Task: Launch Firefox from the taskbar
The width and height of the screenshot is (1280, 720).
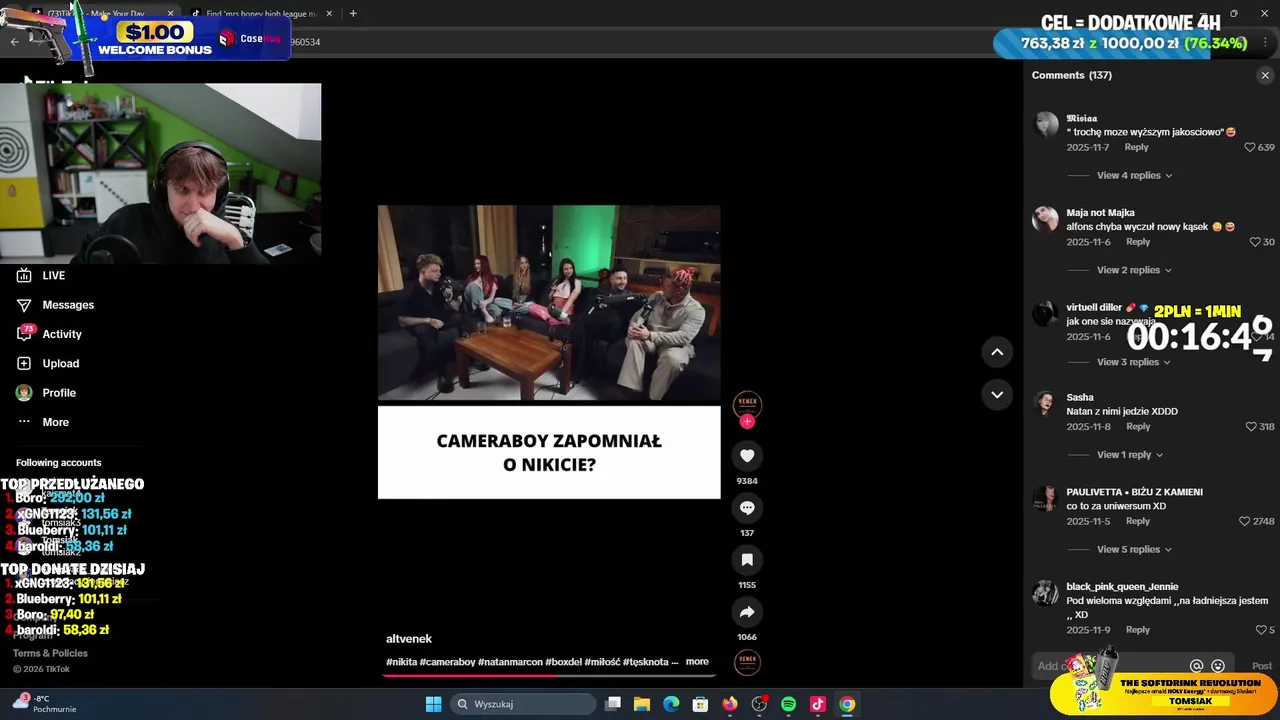Action: [x=730, y=704]
